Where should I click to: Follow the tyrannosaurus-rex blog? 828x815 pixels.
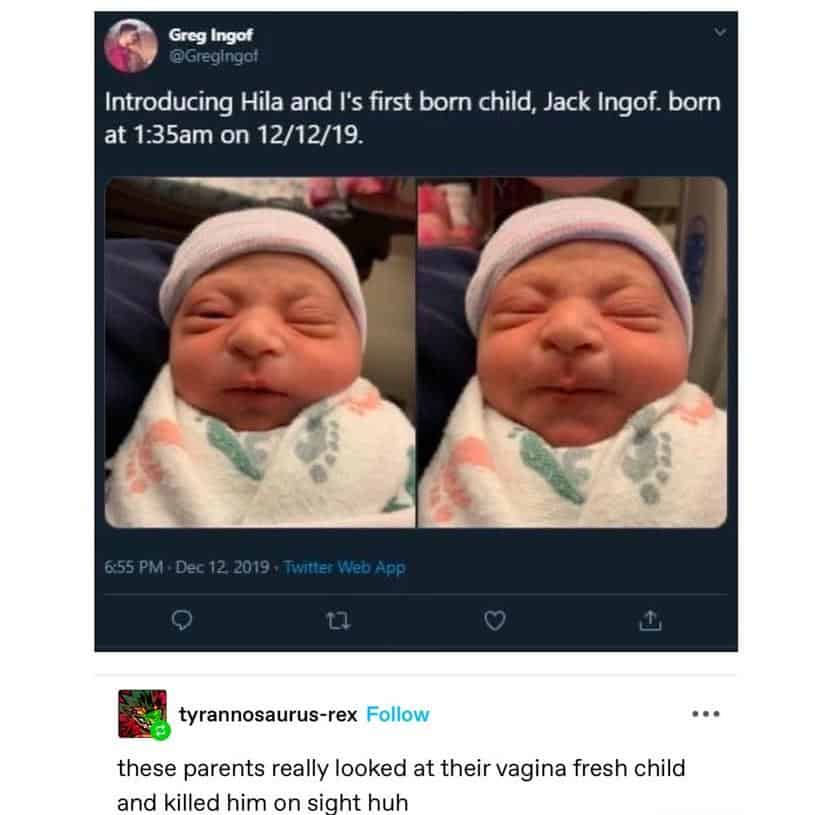pos(398,714)
